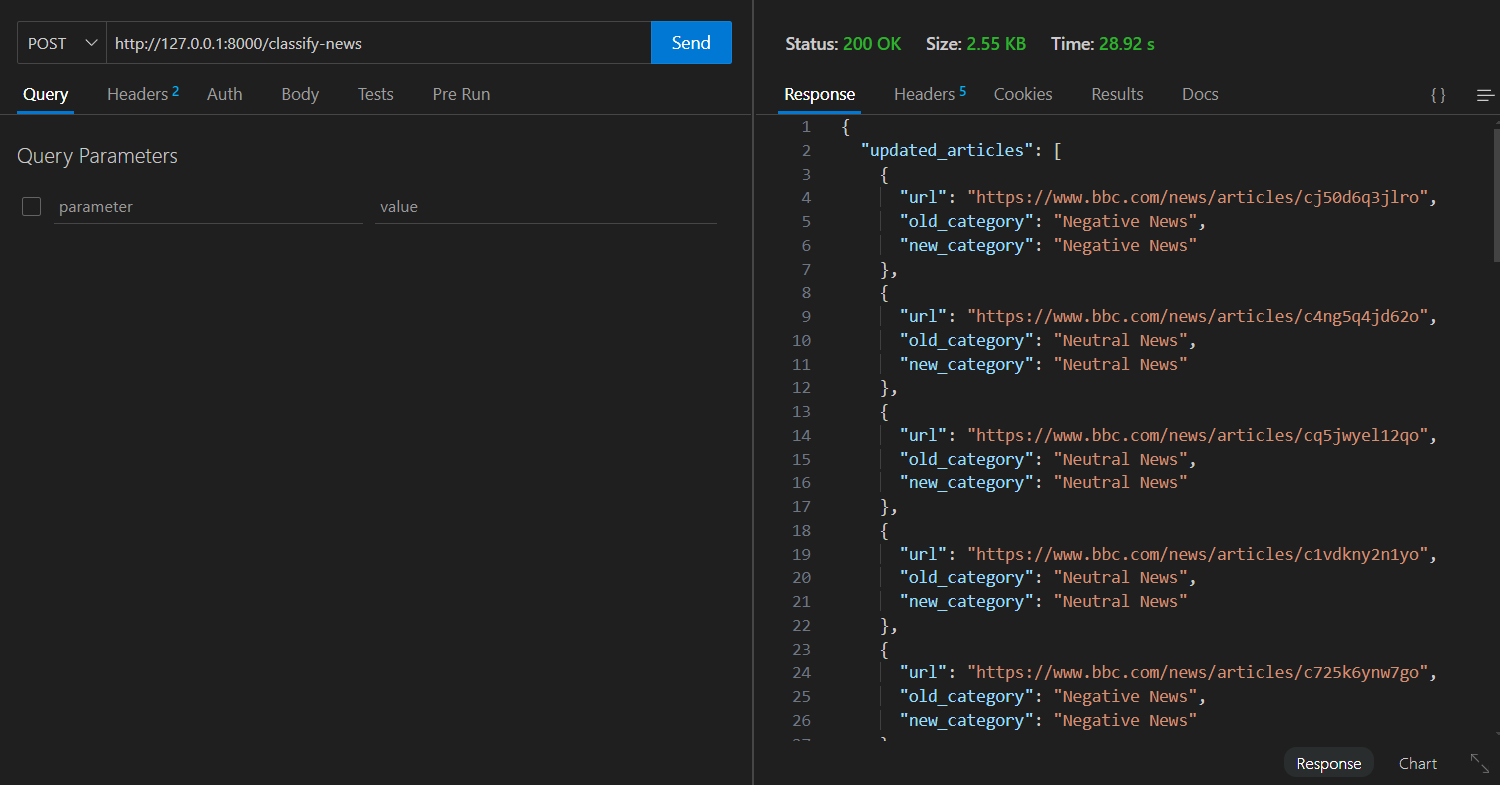Click the Status 200 OK text
1500x785 pixels.
pos(843,44)
